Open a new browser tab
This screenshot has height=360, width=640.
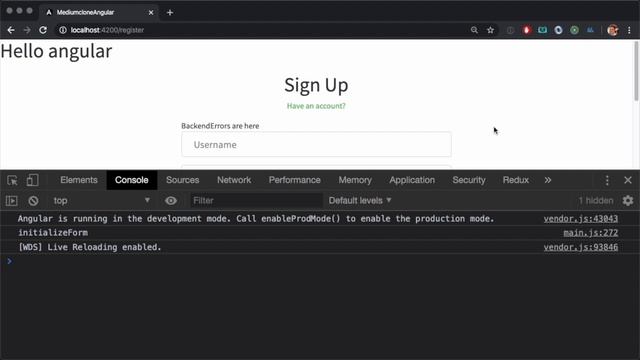tap(170, 13)
